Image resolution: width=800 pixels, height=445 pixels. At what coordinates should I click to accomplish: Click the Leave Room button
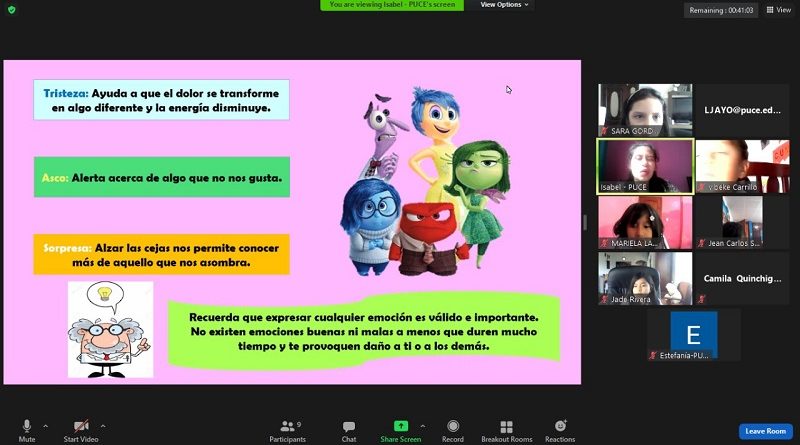766,431
